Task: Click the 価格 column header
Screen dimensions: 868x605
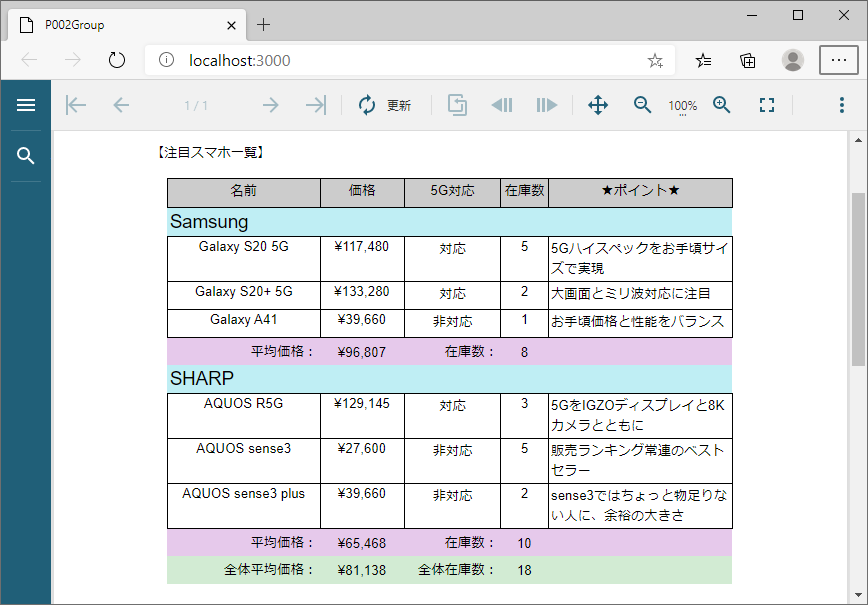Action: pos(362,192)
